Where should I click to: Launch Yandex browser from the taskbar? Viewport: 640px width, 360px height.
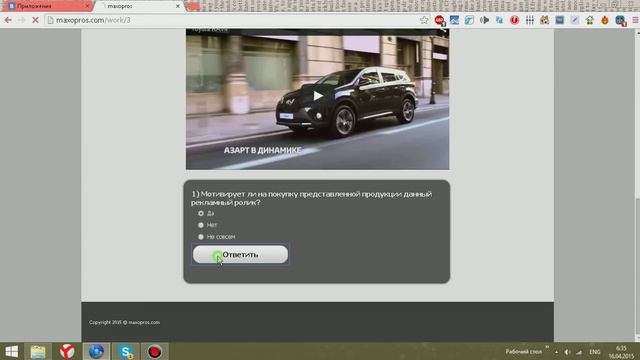coord(67,351)
